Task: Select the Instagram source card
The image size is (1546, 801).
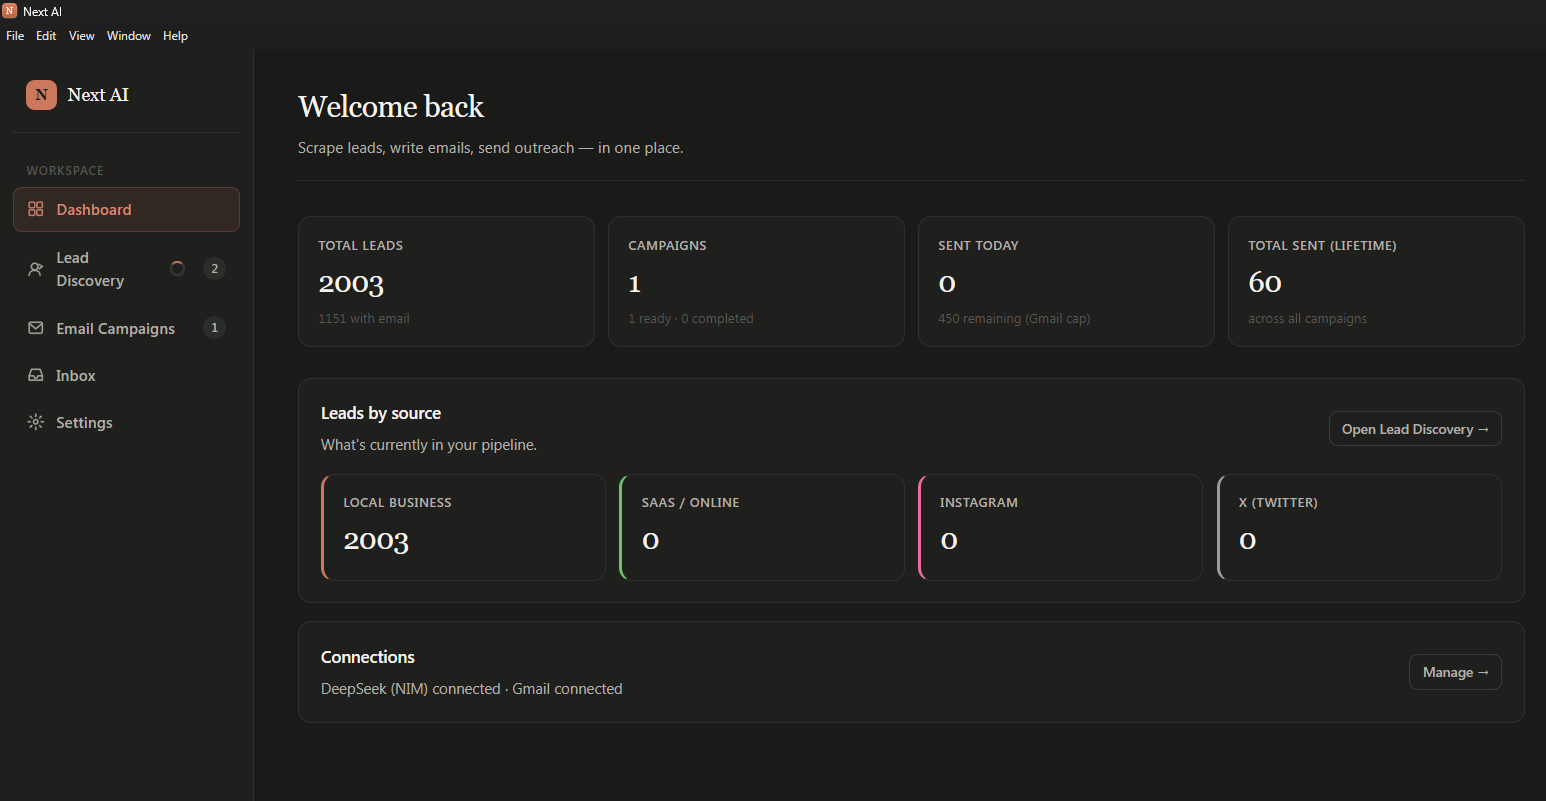Action: point(1060,527)
